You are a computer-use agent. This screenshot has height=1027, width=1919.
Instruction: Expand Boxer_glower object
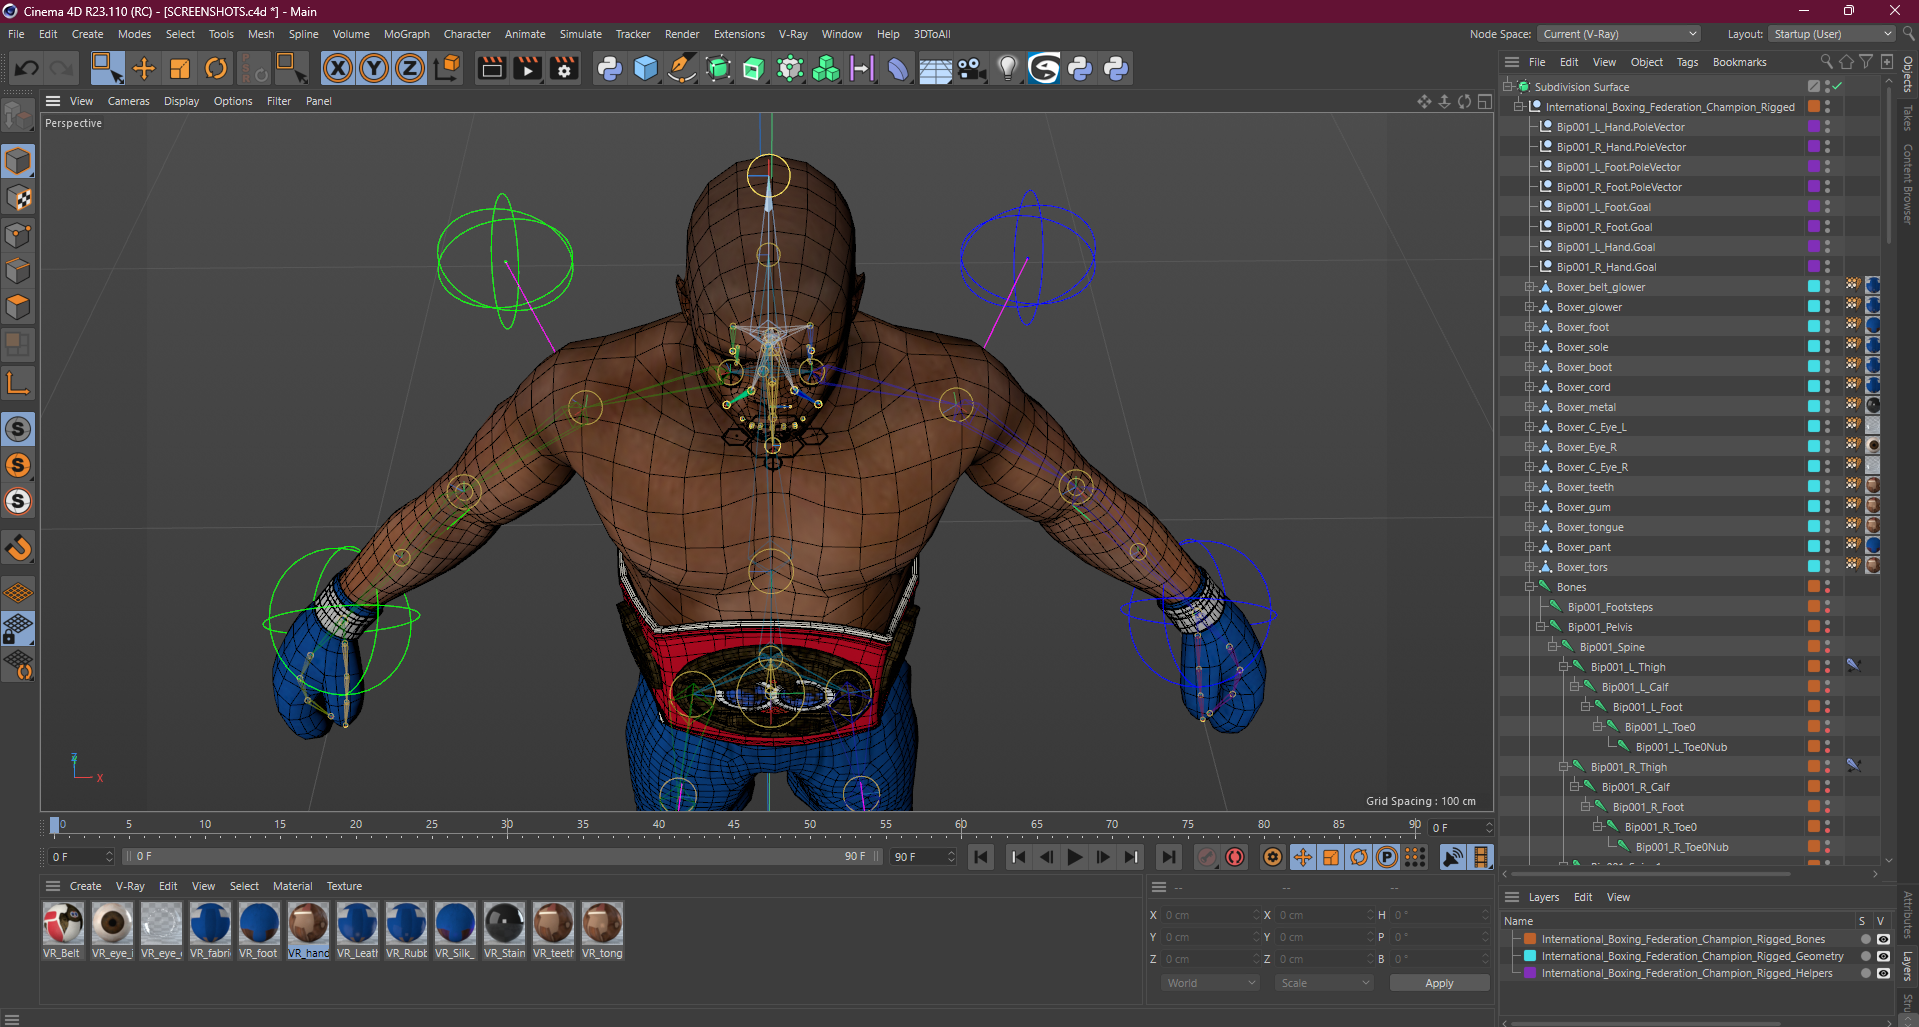[x=1530, y=307]
